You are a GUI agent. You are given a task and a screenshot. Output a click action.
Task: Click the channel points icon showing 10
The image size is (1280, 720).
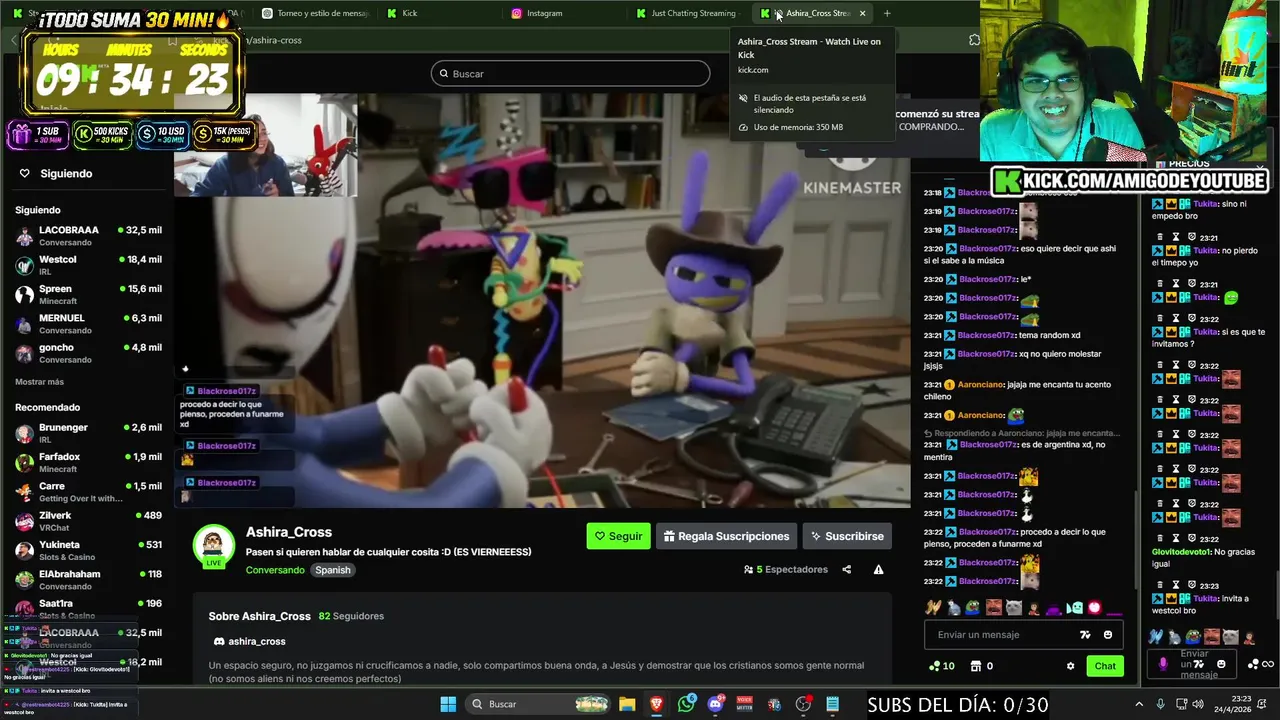(941, 666)
